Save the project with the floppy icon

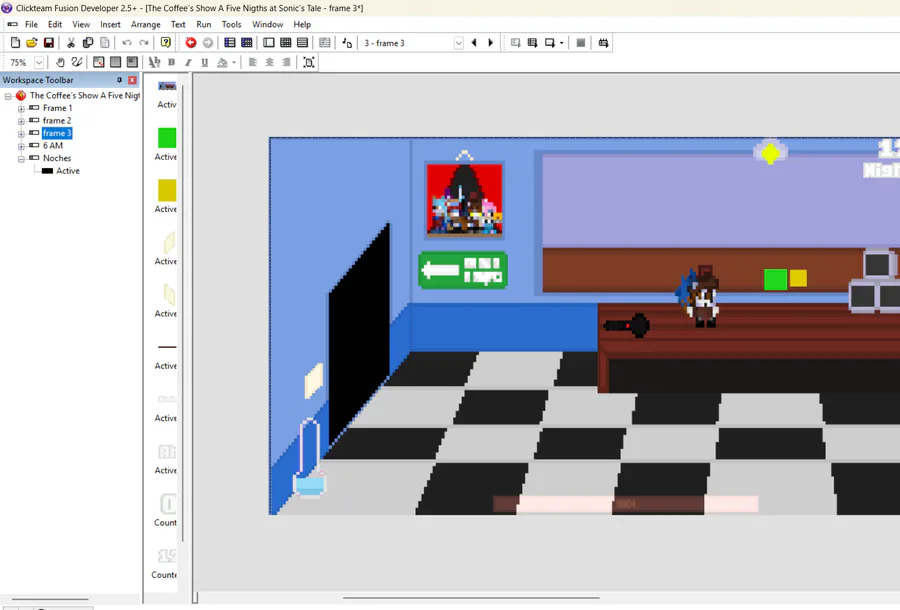(49, 42)
